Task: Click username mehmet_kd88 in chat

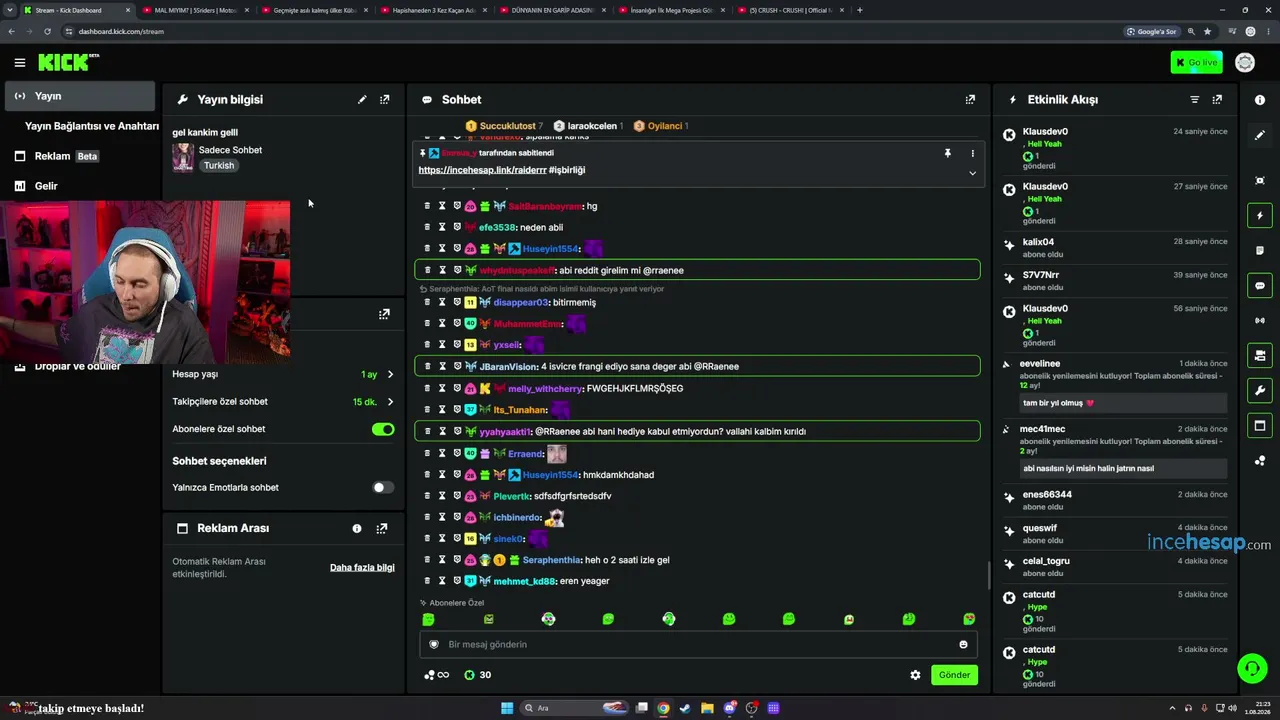Action: (524, 581)
